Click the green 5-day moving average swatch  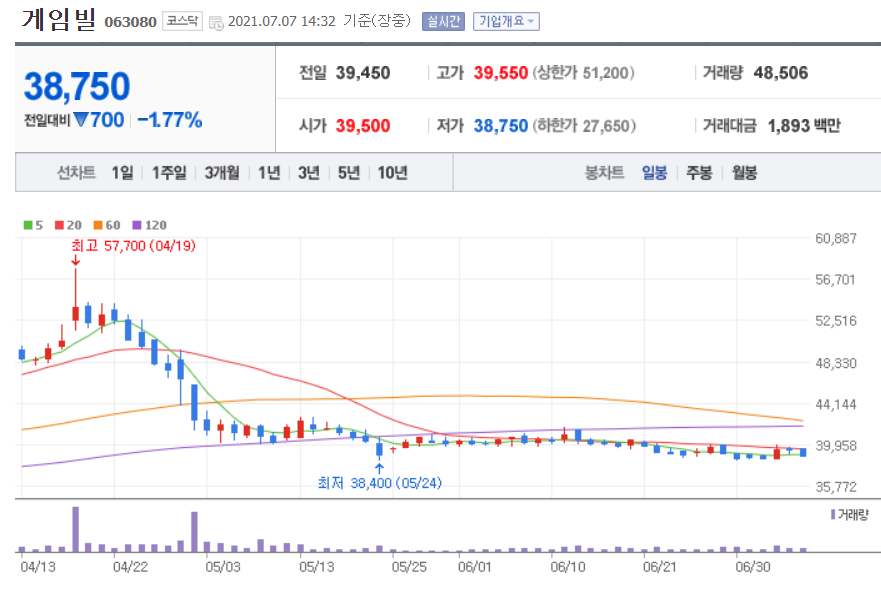(x=28, y=225)
